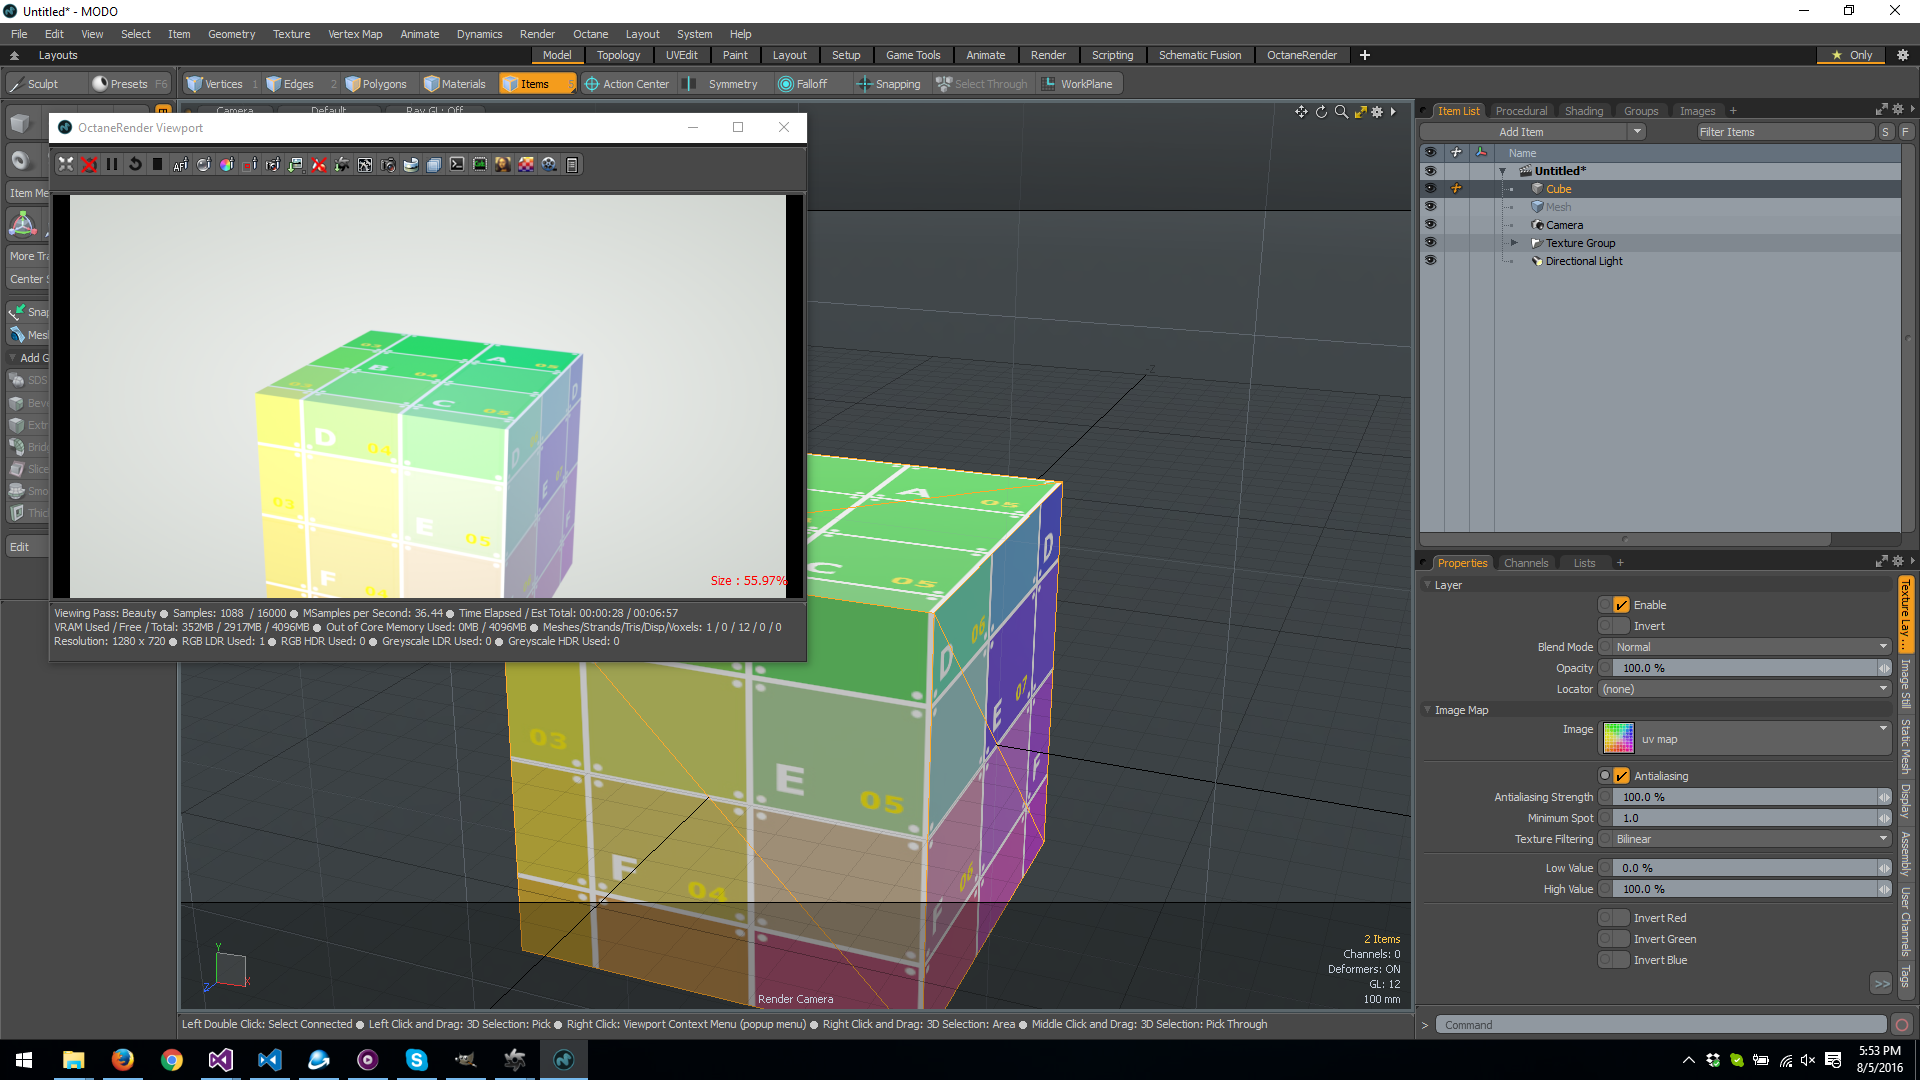The width and height of the screenshot is (1920, 1080).
Task: Click the Command input field
Action: tap(1660, 1025)
